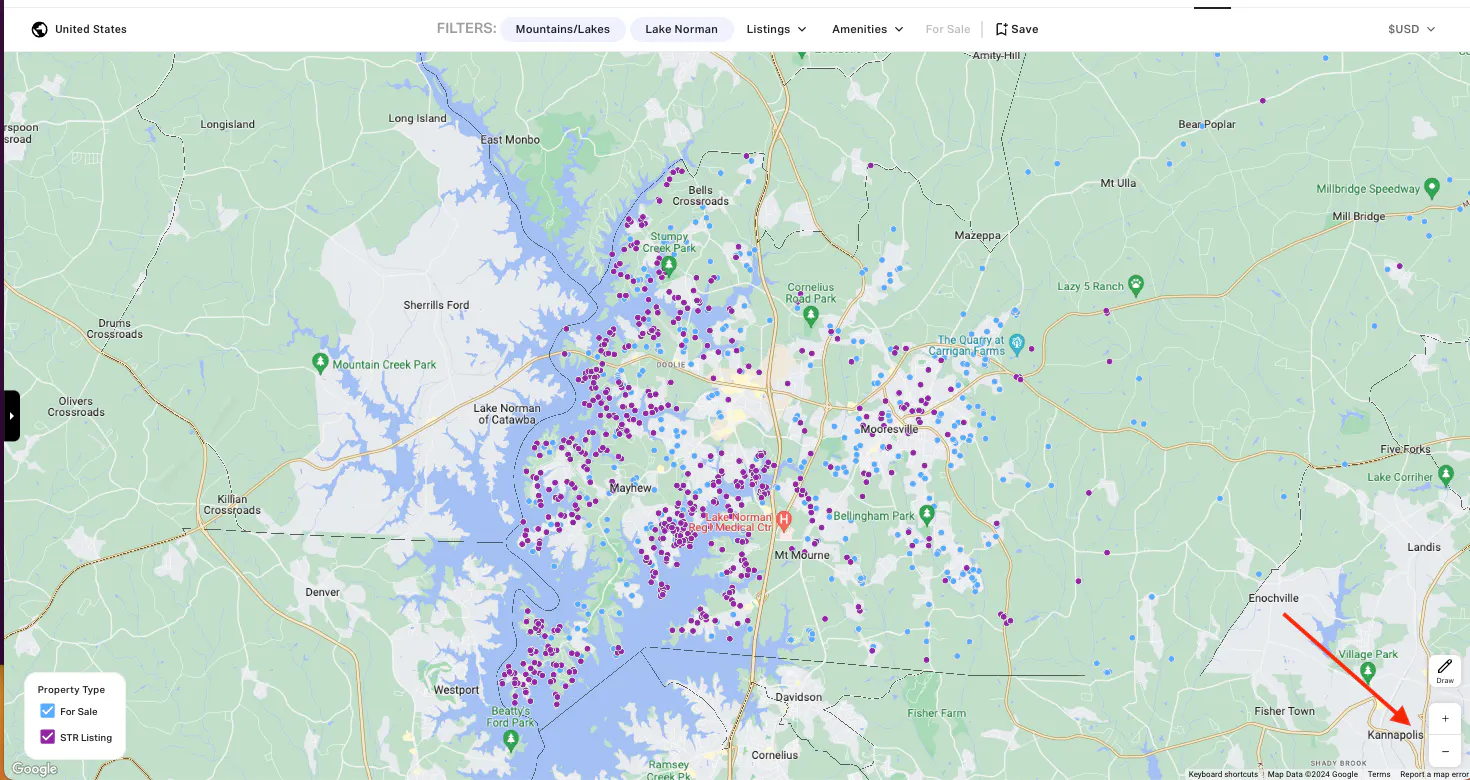Screen dimensions: 1470x780
Task: Zoom out with the minus button
Action: coord(1445,751)
